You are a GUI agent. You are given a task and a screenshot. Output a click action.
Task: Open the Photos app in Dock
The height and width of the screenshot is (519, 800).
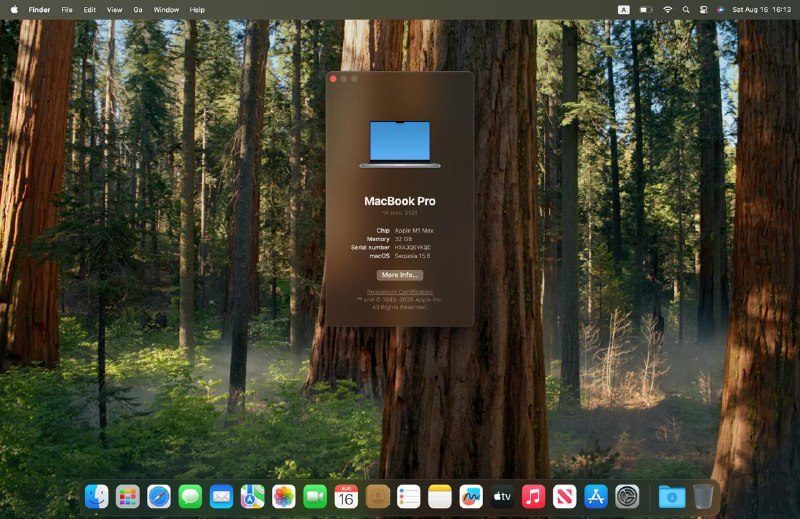click(x=284, y=496)
